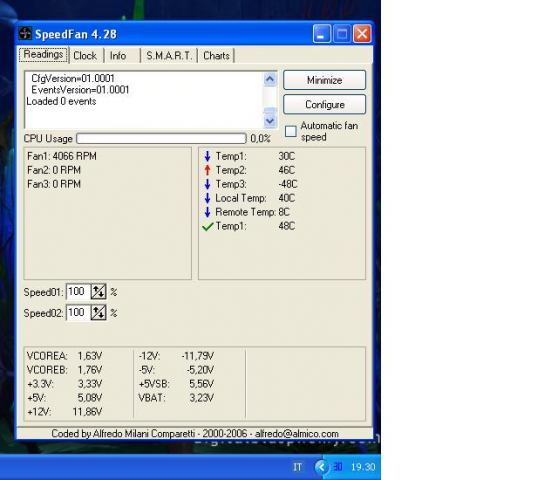The width and height of the screenshot is (558, 480).
Task: Click the EventsVersion=01.0001 log line
Action: click(80, 90)
